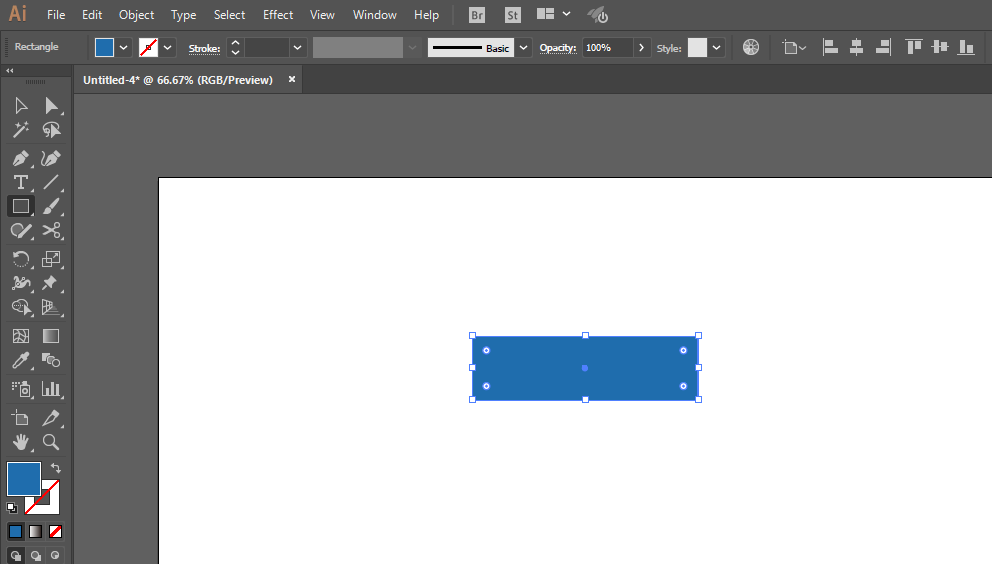
Task: Open the Effect menu
Action: pos(278,15)
